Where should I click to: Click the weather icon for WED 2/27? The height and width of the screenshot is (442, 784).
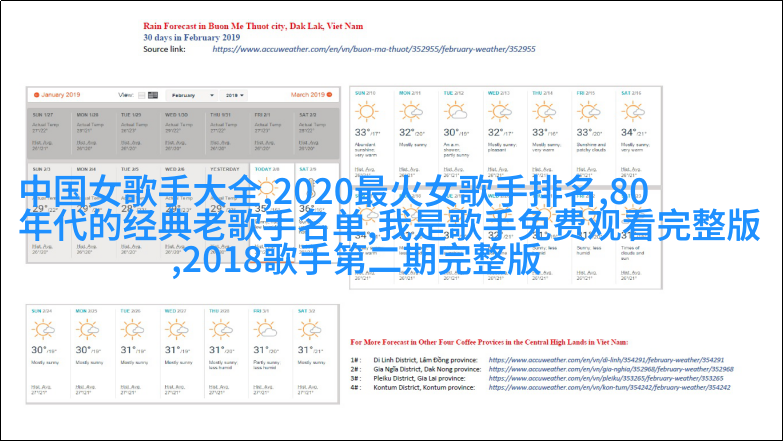(177, 330)
